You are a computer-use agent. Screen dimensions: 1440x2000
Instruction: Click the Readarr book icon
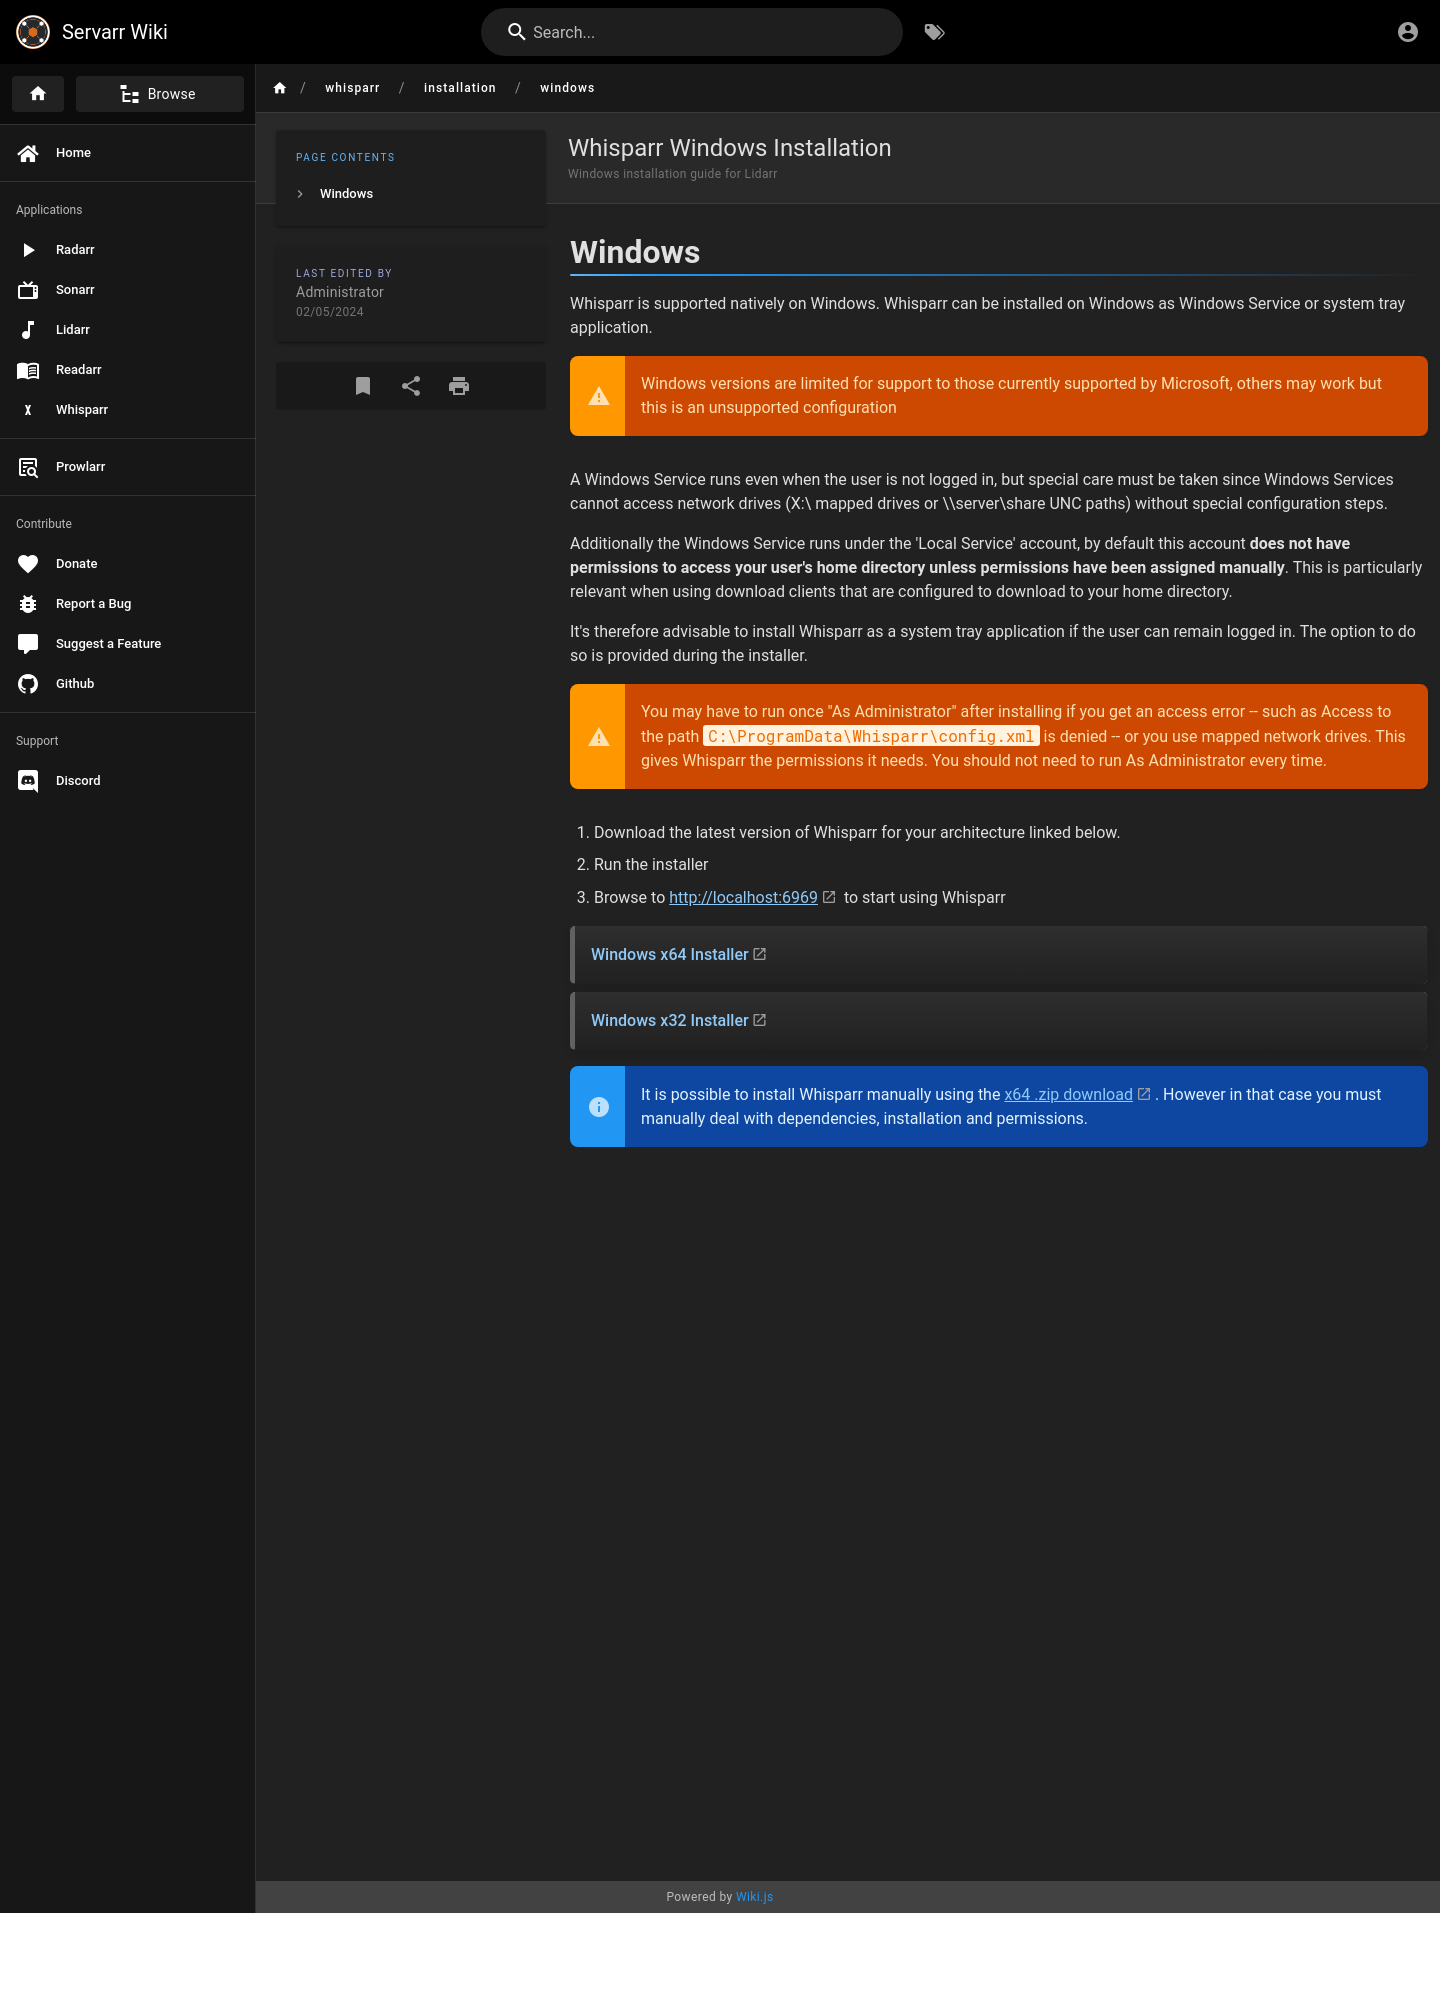[28, 370]
